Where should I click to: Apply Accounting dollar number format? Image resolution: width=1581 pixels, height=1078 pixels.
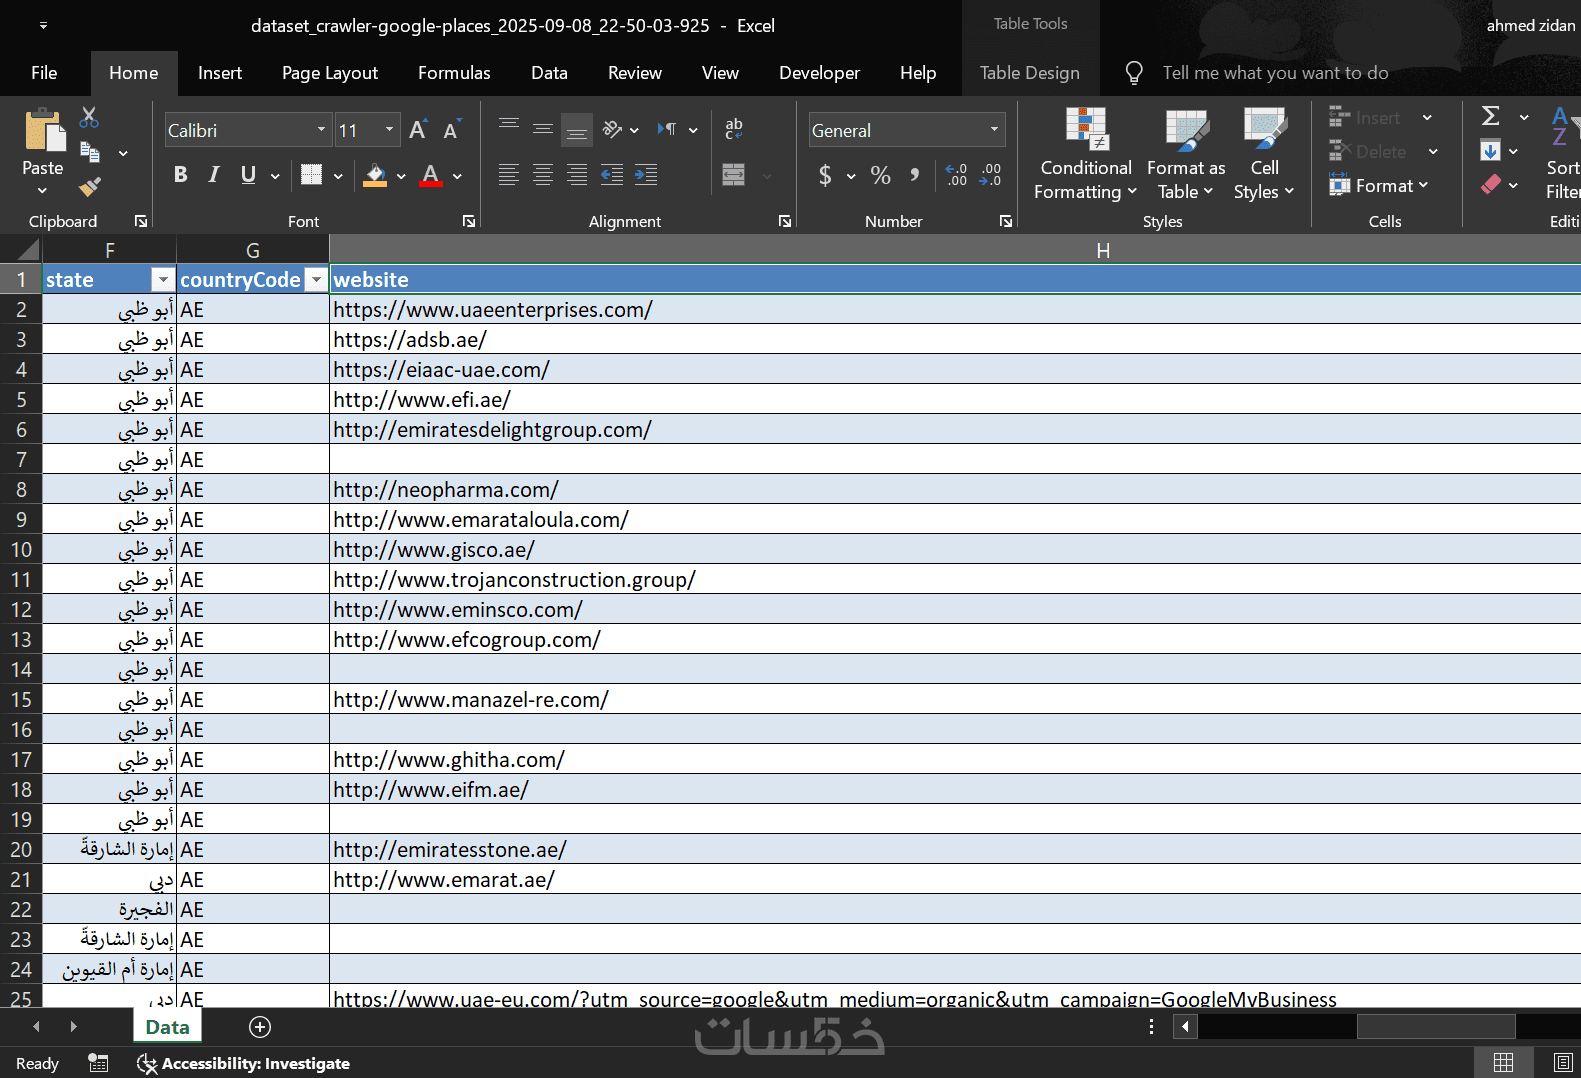pos(825,176)
